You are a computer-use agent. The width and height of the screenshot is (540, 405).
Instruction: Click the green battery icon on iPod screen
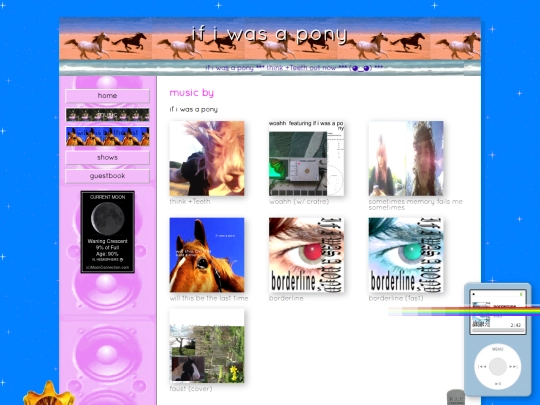521,294
